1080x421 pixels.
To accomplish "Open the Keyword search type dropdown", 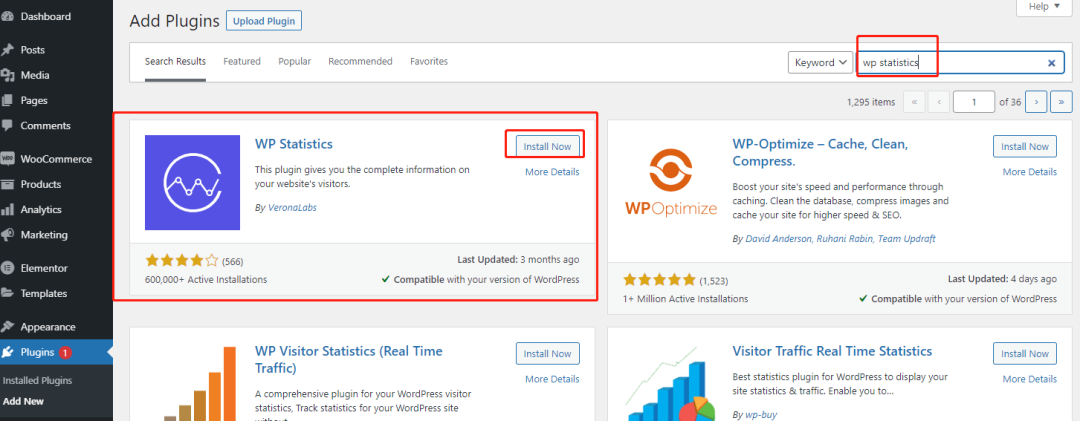I will (821, 62).
